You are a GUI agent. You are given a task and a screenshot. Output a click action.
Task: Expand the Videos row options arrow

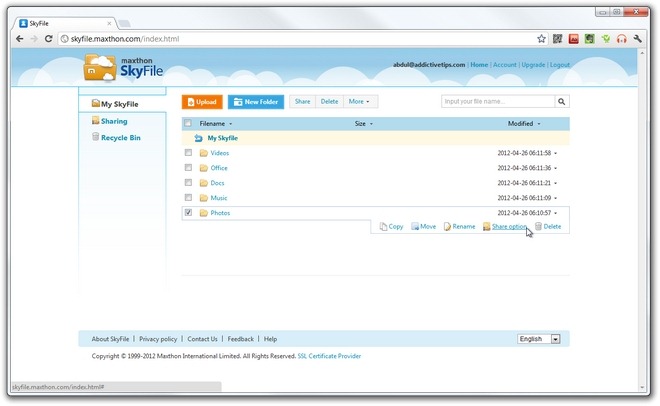(x=556, y=154)
